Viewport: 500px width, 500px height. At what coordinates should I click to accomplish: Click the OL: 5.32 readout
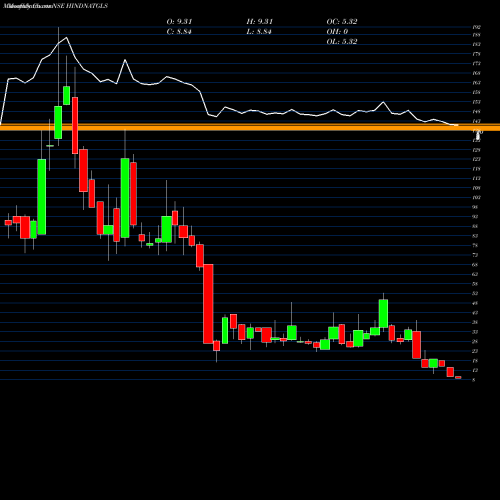(x=342, y=42)
